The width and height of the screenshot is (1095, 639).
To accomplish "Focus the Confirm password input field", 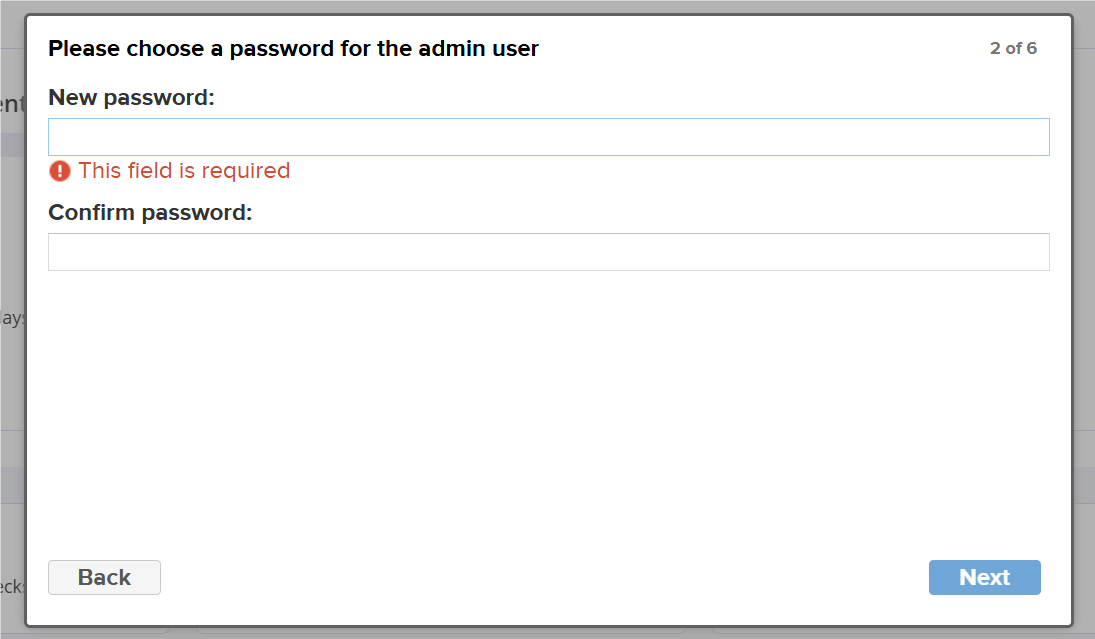I will pyautogui.click(x=548, y=252).
